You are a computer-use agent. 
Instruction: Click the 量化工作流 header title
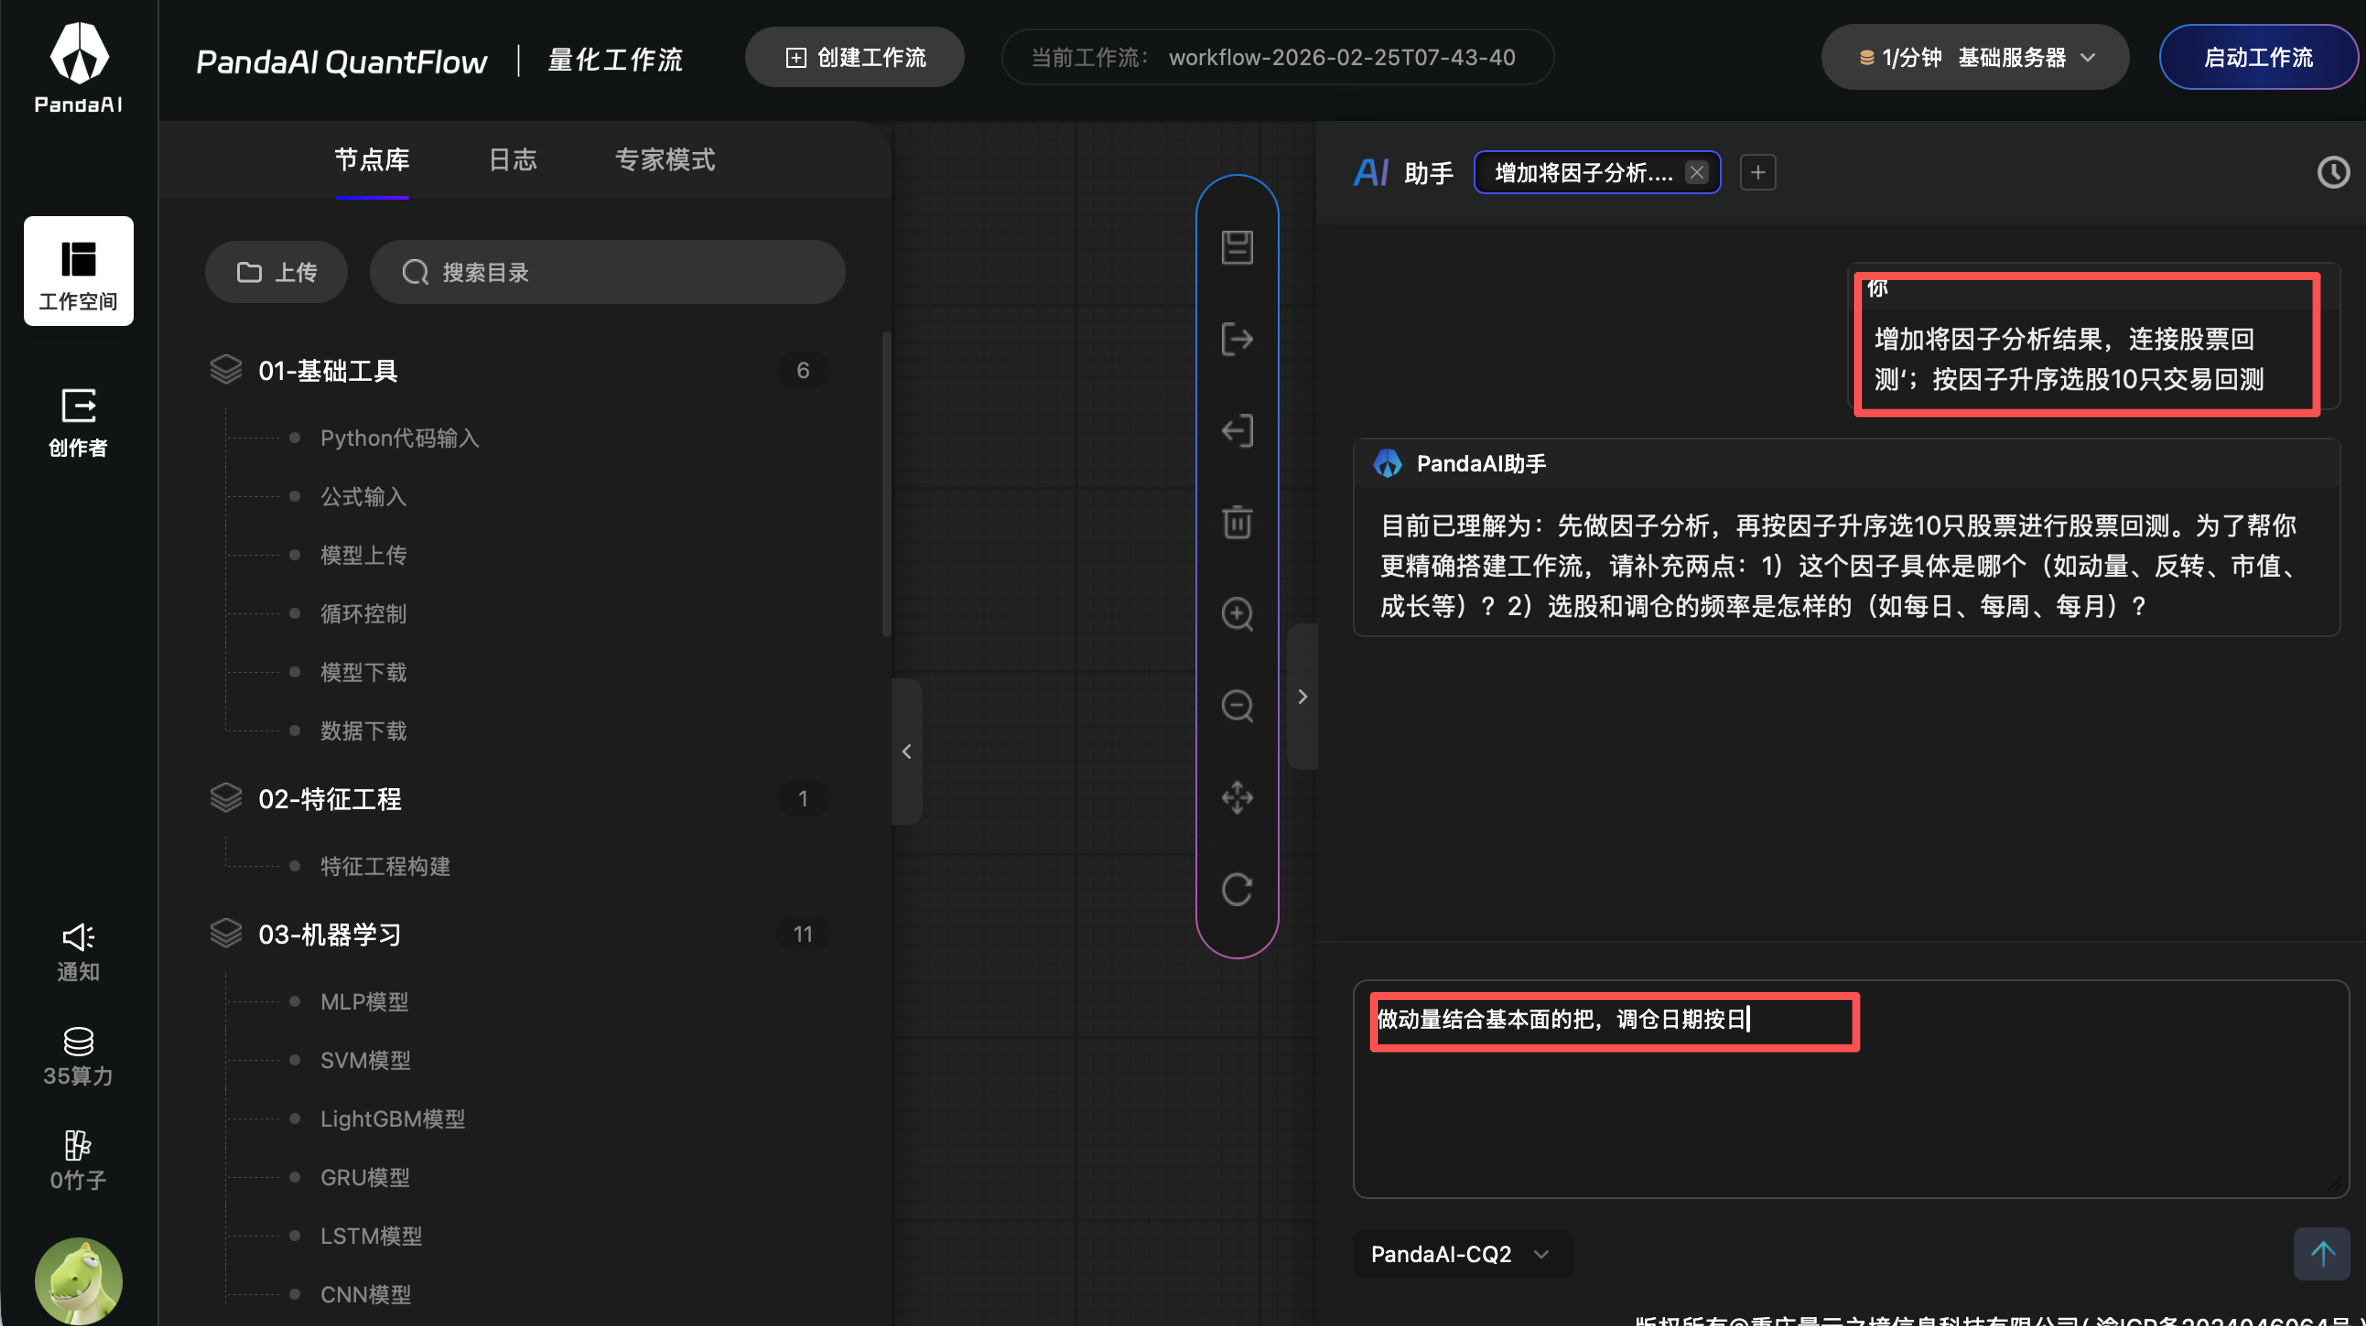click(615, 60)
